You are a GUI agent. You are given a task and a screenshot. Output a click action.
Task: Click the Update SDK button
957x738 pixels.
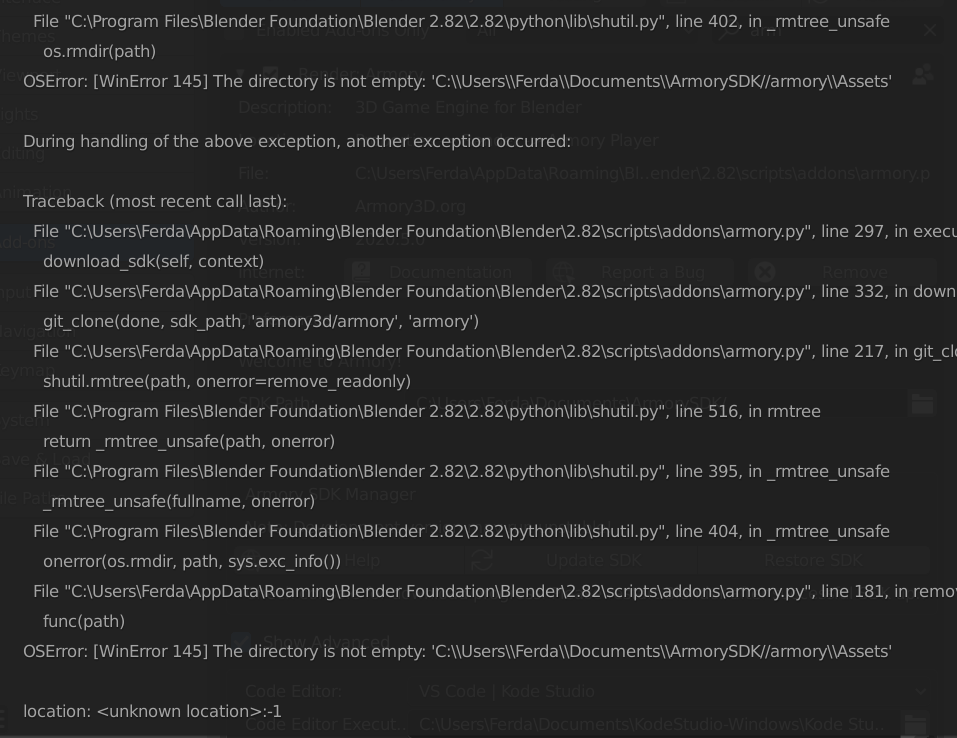tap(593, 561)
